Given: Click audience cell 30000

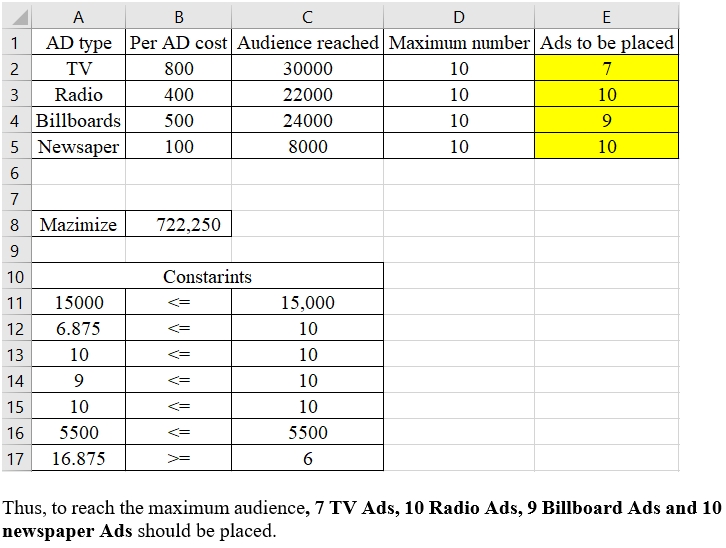Looking at the screenshot, I should tap(307, 68).
